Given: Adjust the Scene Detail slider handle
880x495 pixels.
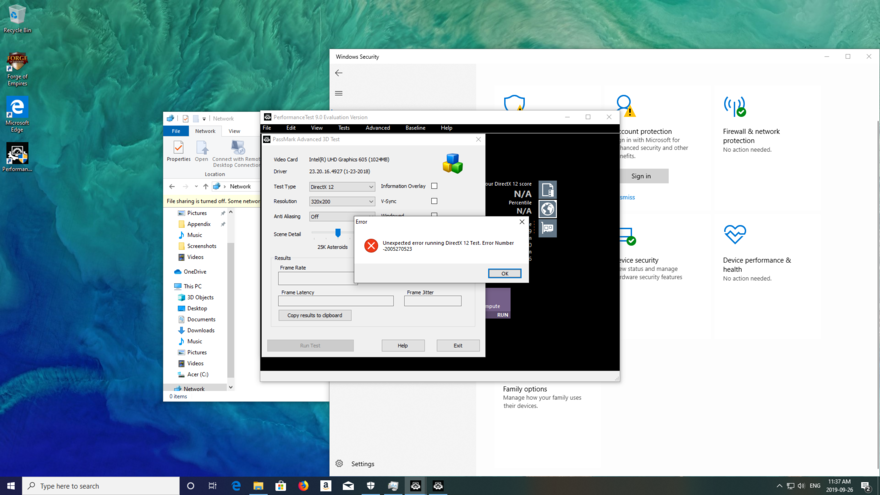Looking at the screenshot, I should tap(338, 233).
